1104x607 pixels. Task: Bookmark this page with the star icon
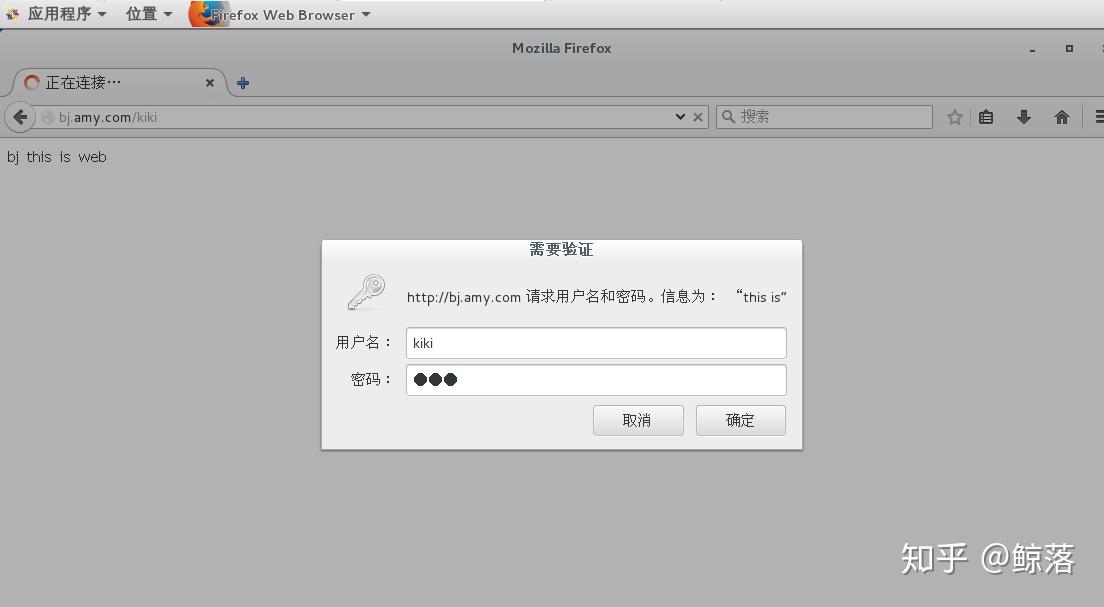953,116
